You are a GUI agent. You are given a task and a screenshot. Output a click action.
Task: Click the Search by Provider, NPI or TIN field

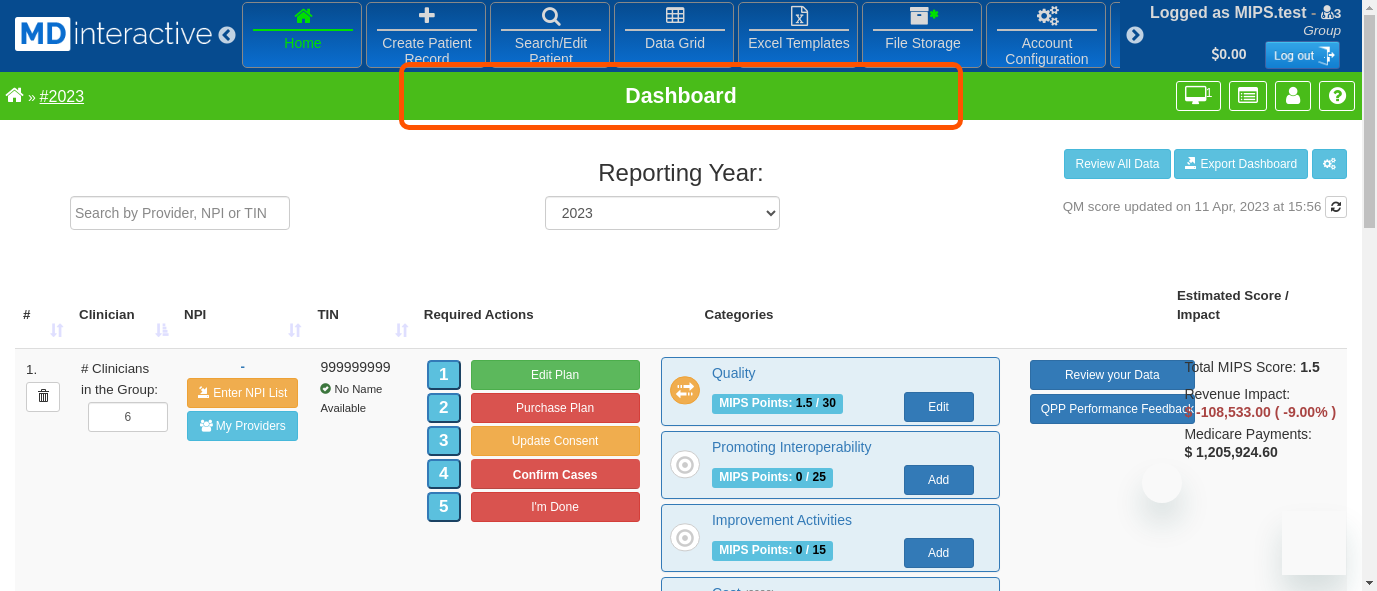pos(180,213)
